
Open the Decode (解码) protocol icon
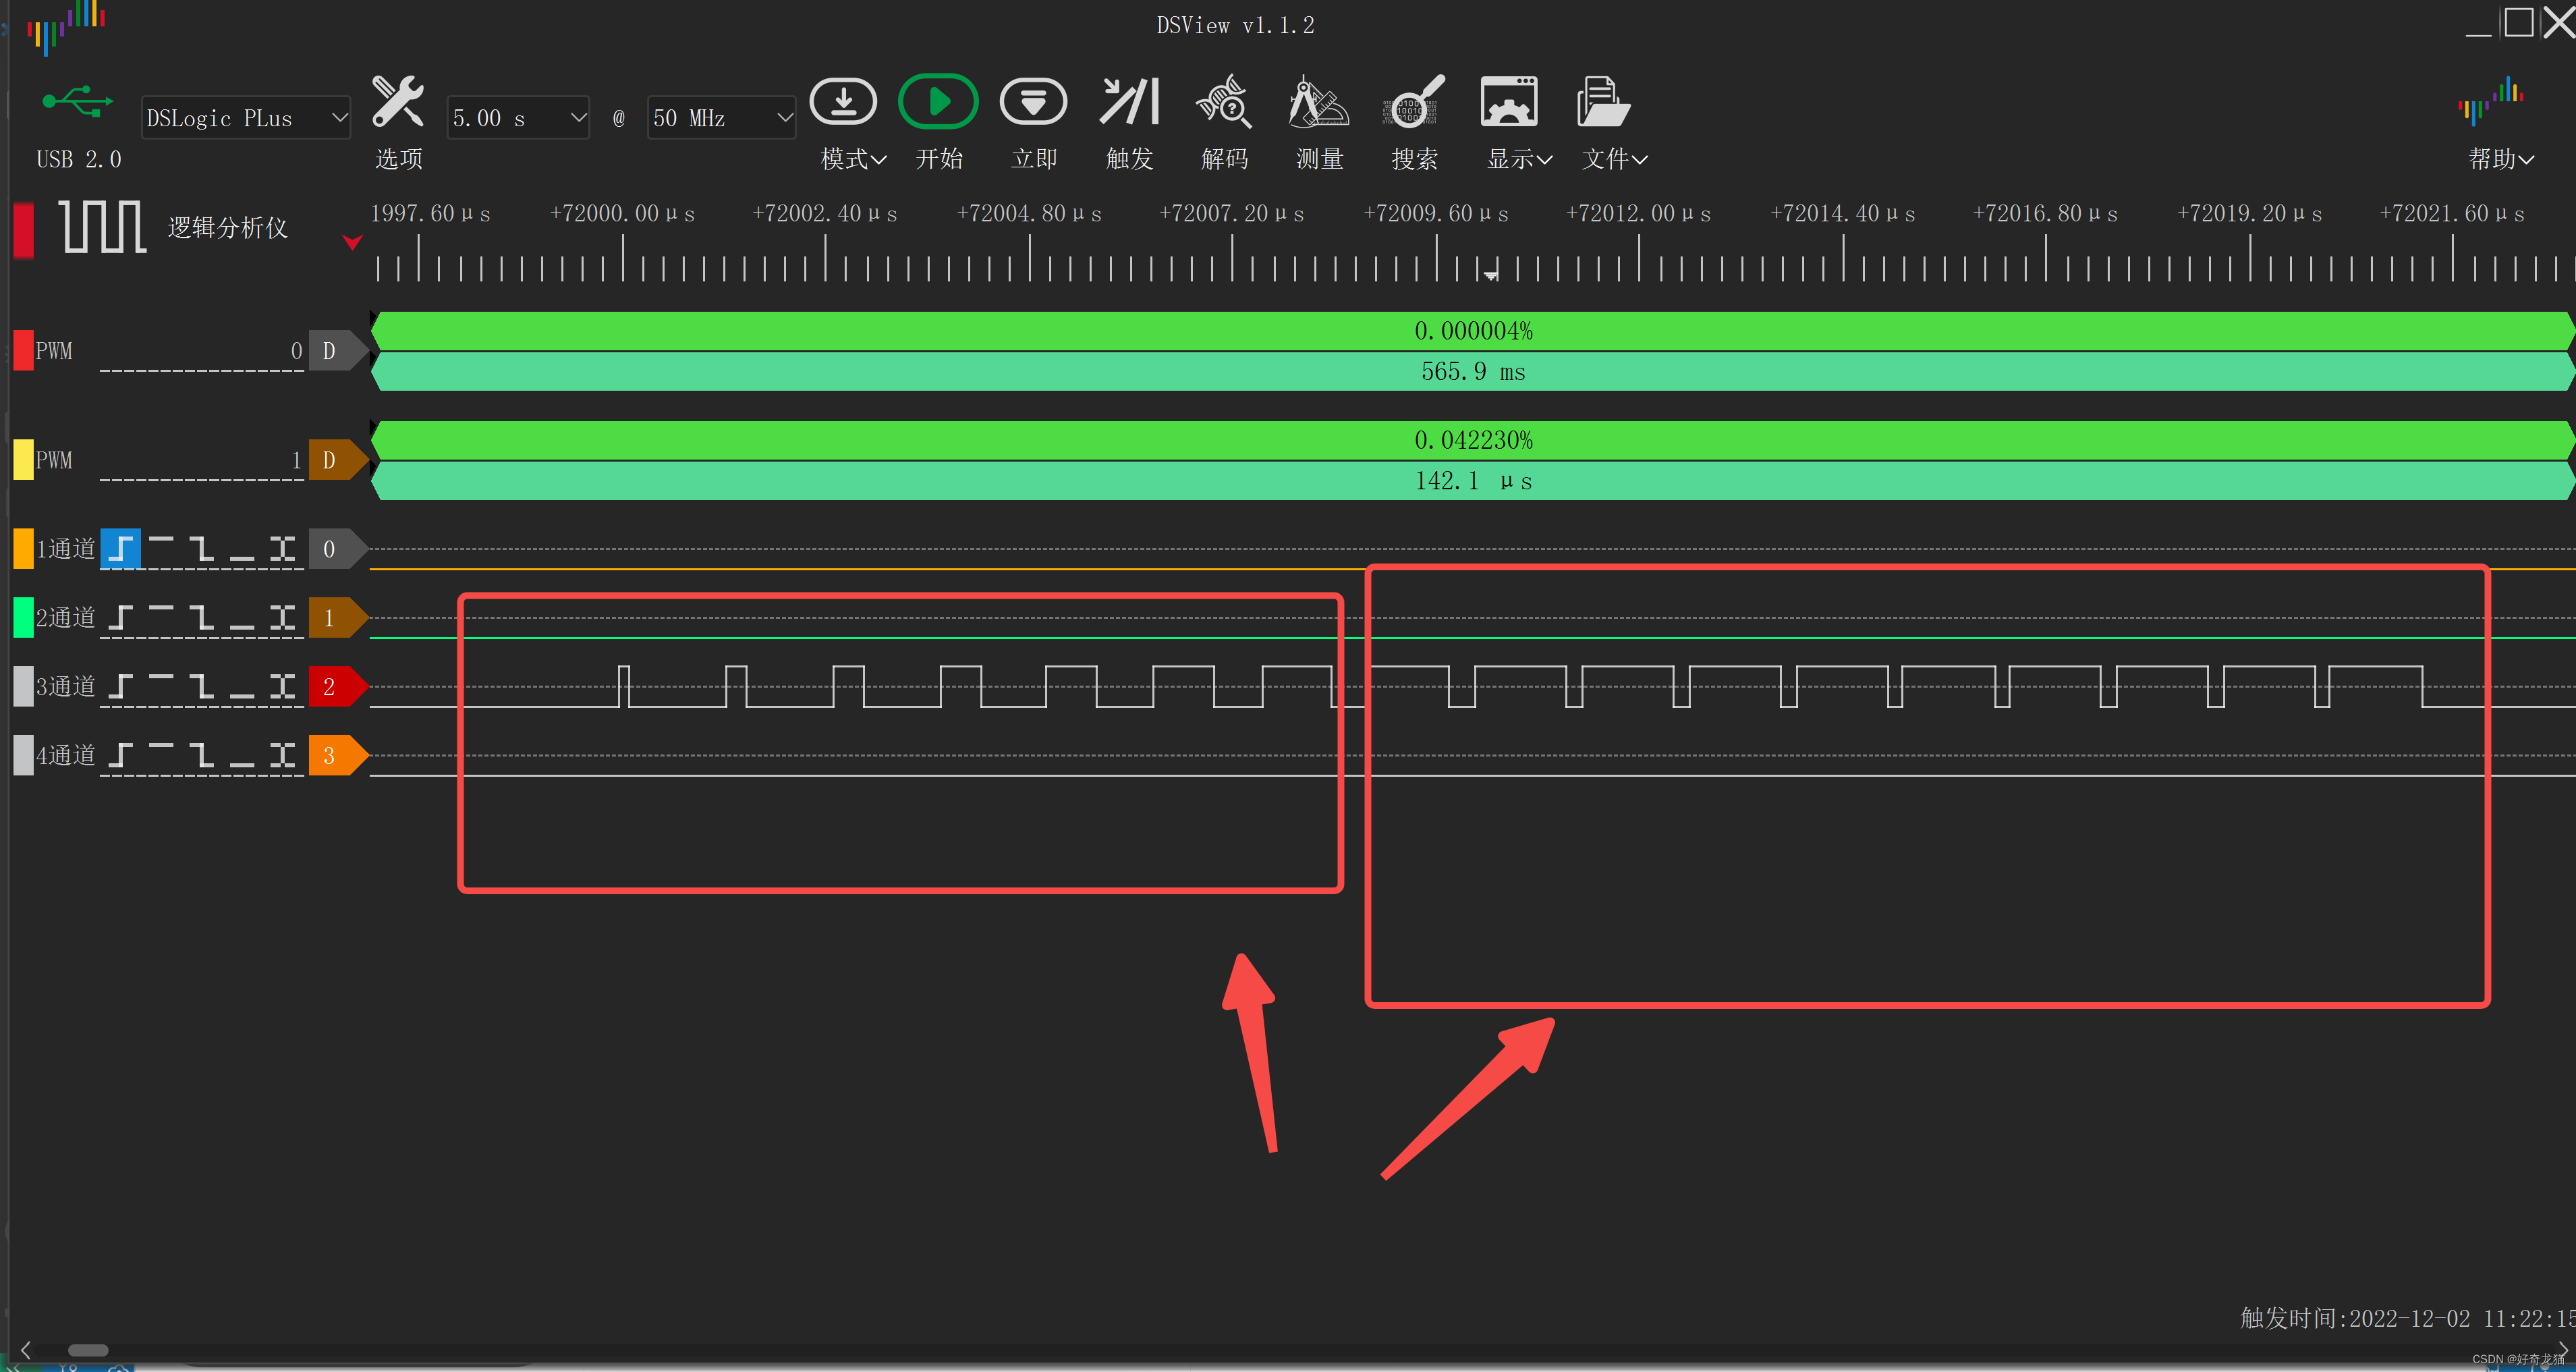coord(1224,102)
